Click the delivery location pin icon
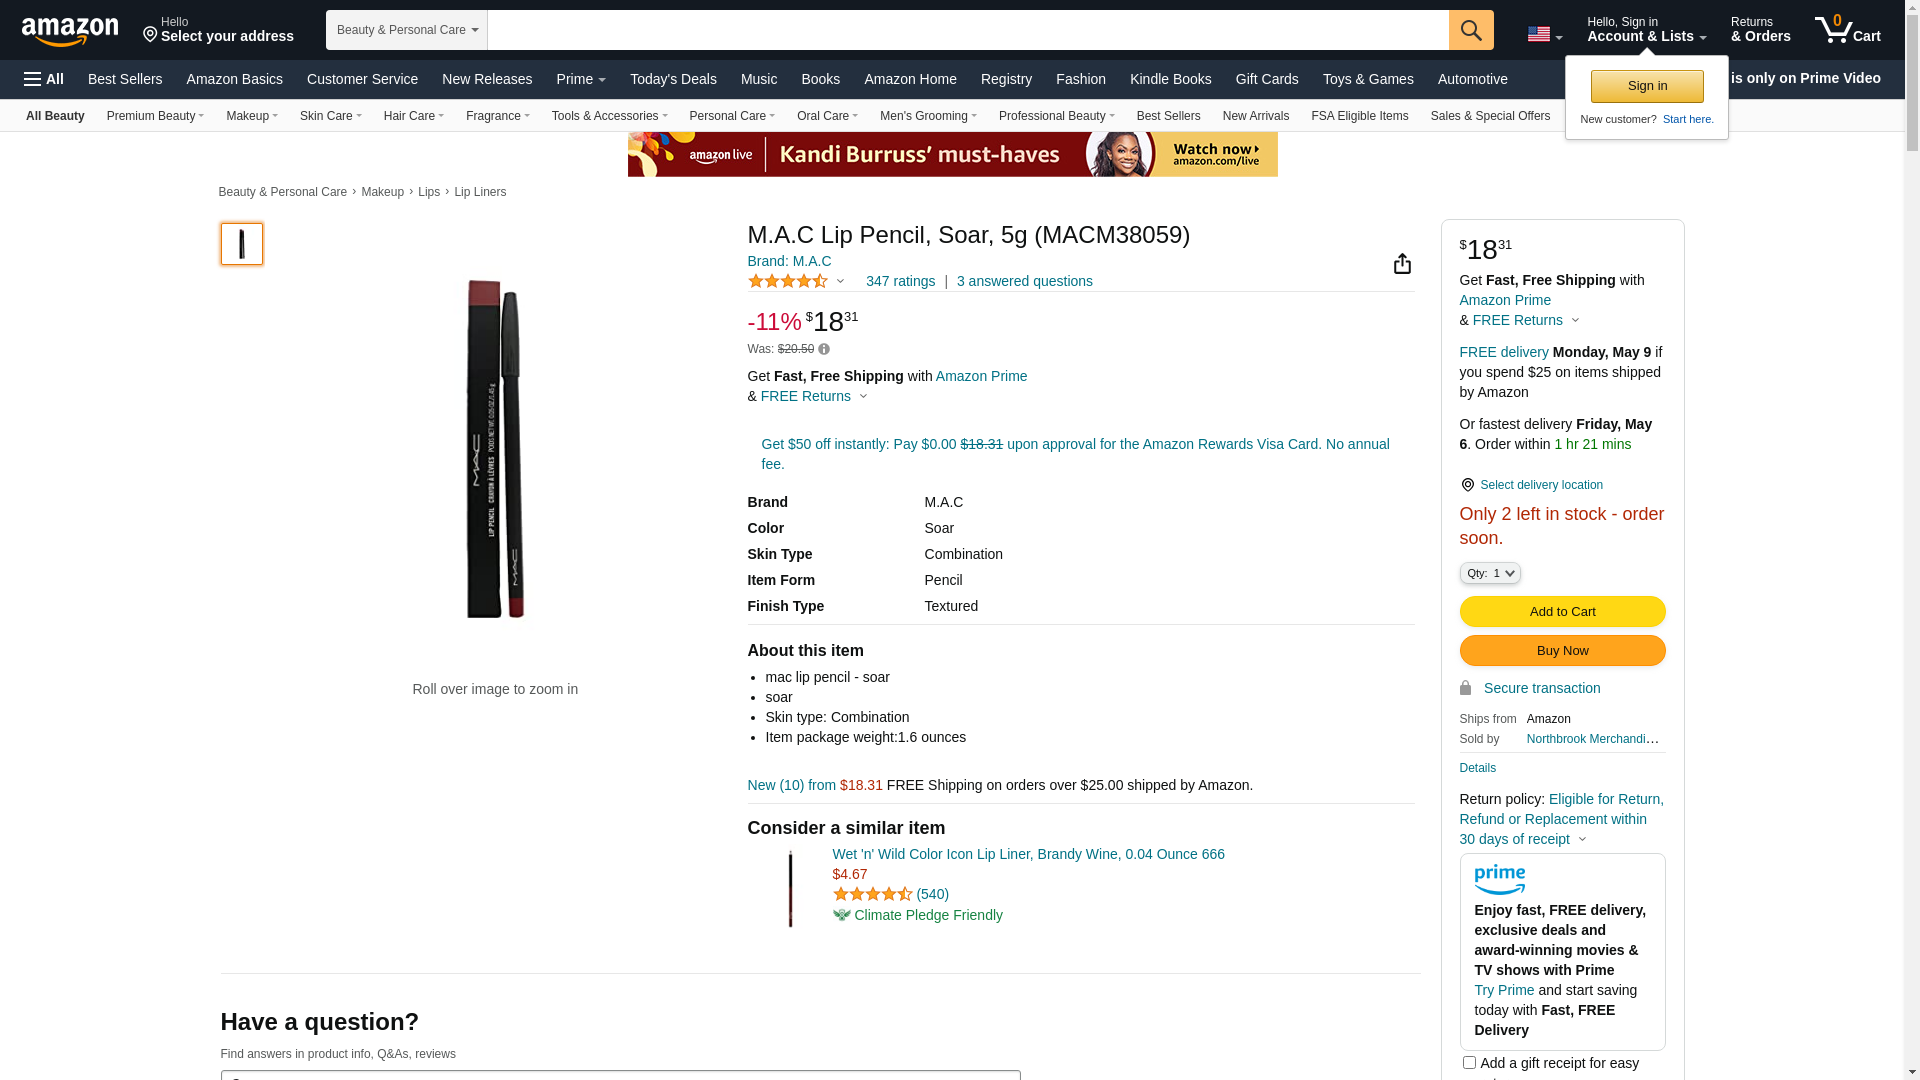This screenshot has height=1080, width=1920. (1467, 485)
